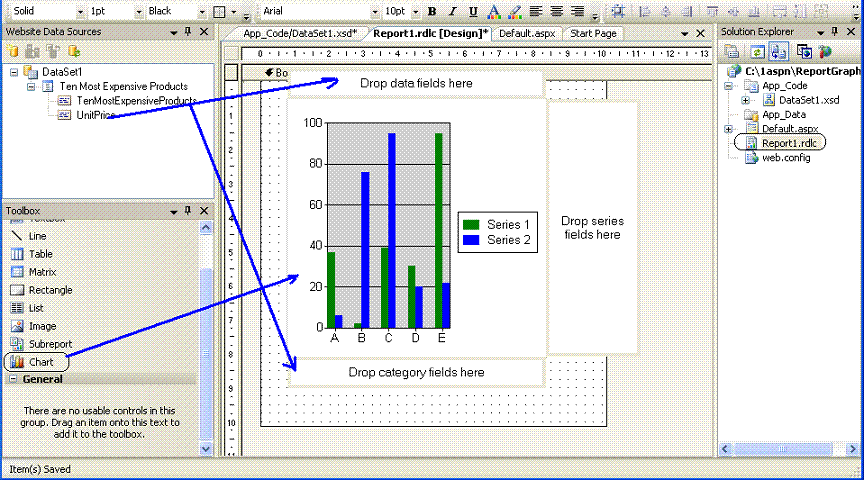The image size is (864, 480).
Task: Open the Borders icon dropdown arrow
Action: [234, 12]
